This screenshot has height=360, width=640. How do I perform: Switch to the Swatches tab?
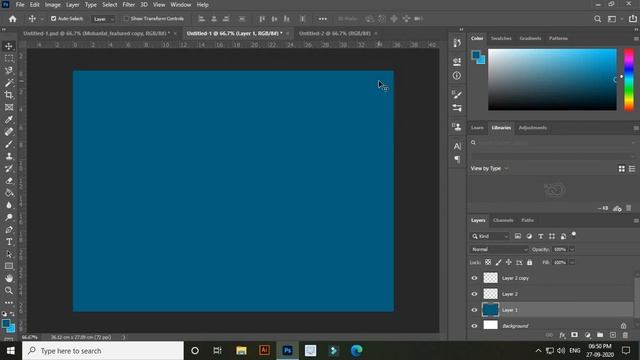[501, 38]
